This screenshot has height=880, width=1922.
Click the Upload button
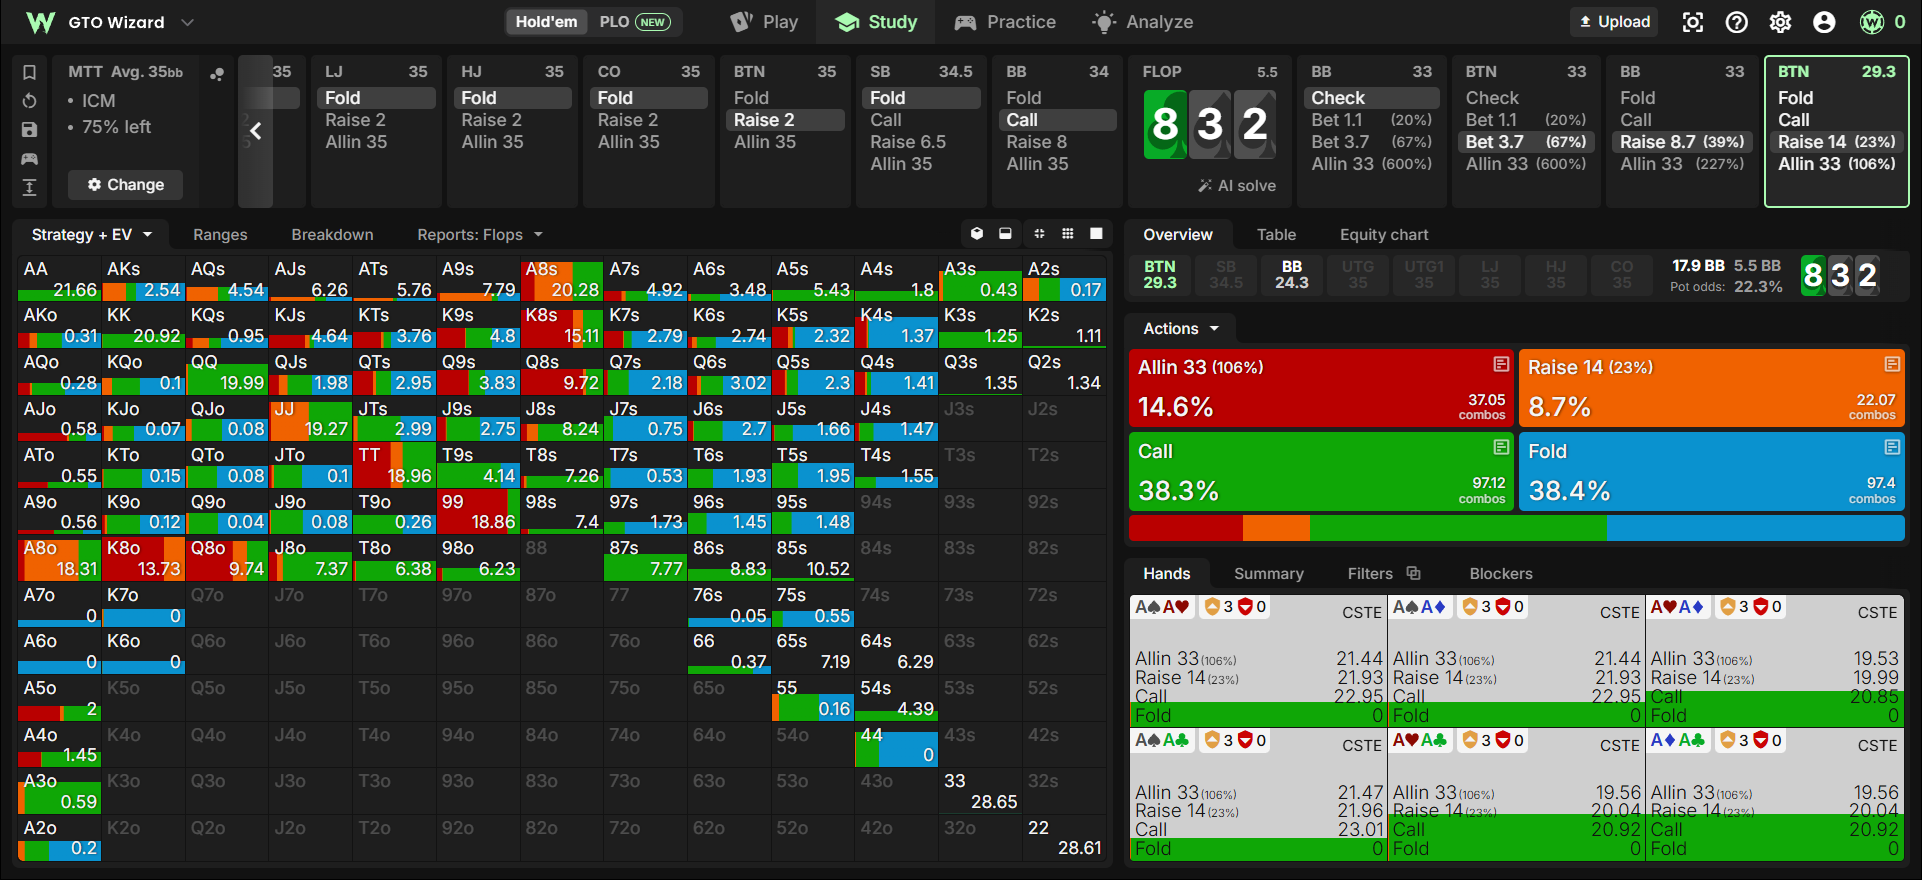[1614, 22]
